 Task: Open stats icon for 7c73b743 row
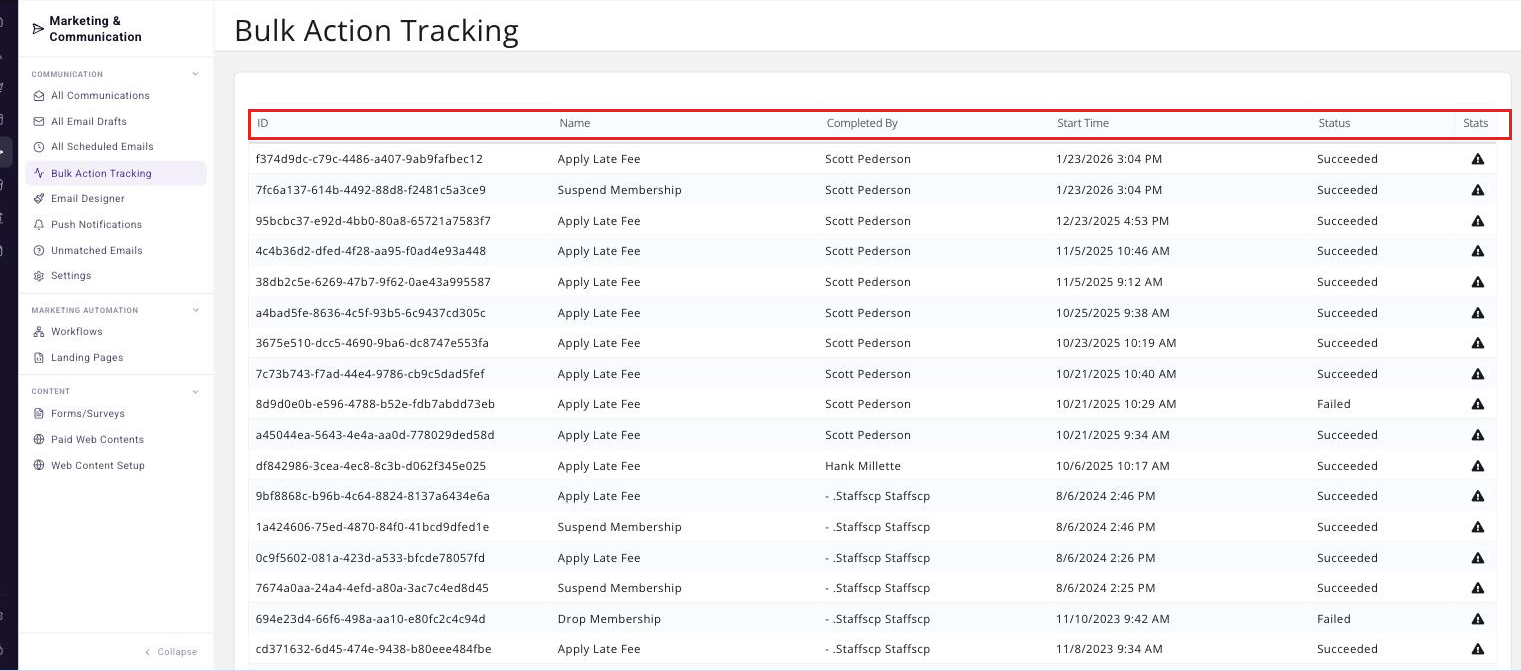[1477, 374]
